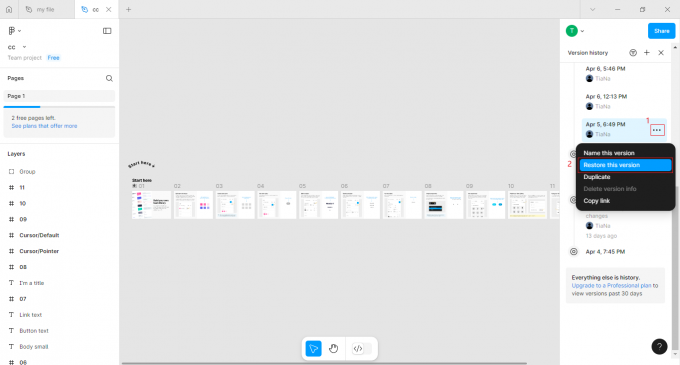The width and height of the screenshot is (680, 365).
Task: Select the Hand tool
Action: coord(333,349)
